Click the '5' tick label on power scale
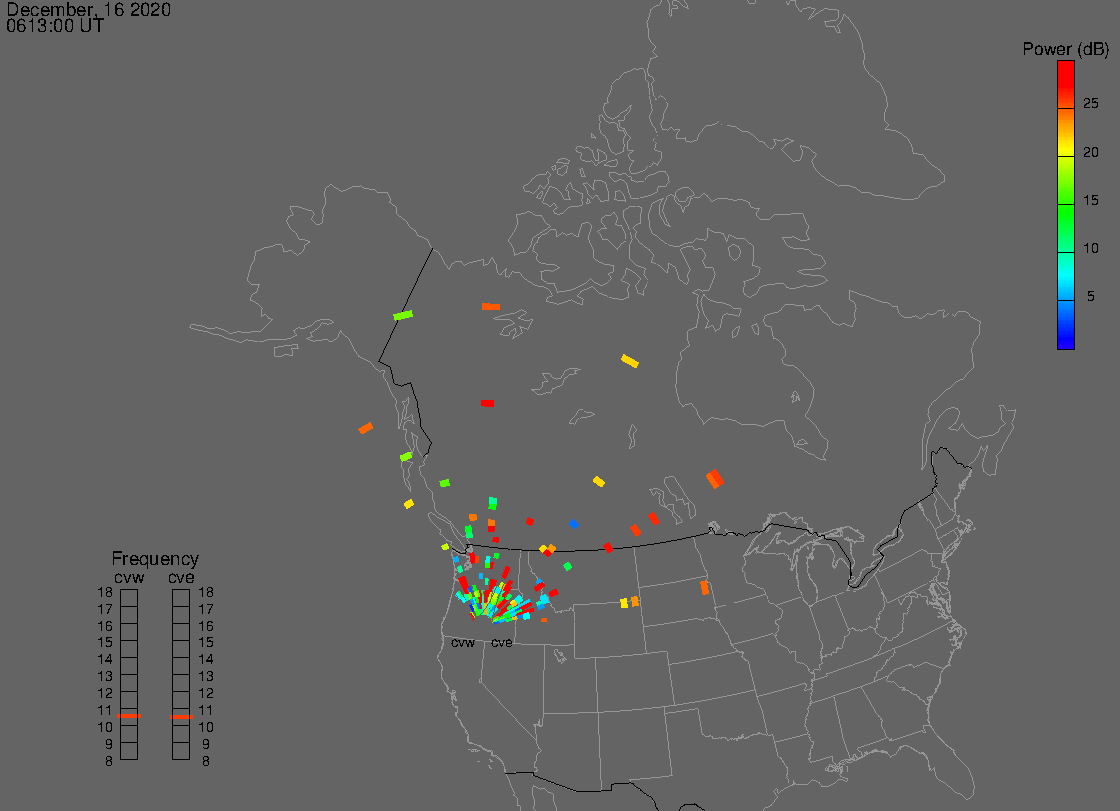1120x811 pixels. (x=1091, y=297)
